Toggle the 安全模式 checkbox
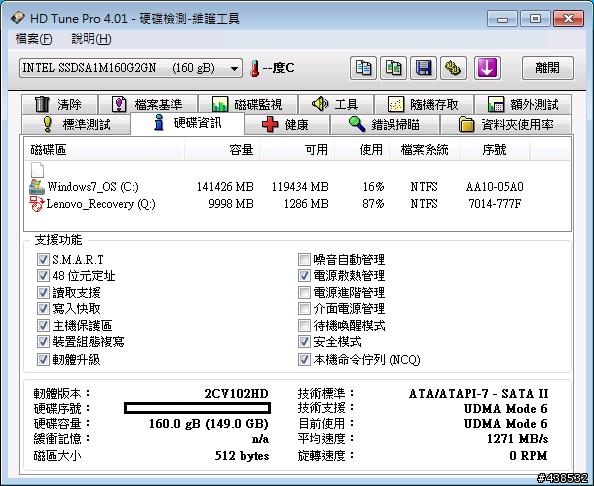 pyautogui.click(x=304, y=341)
